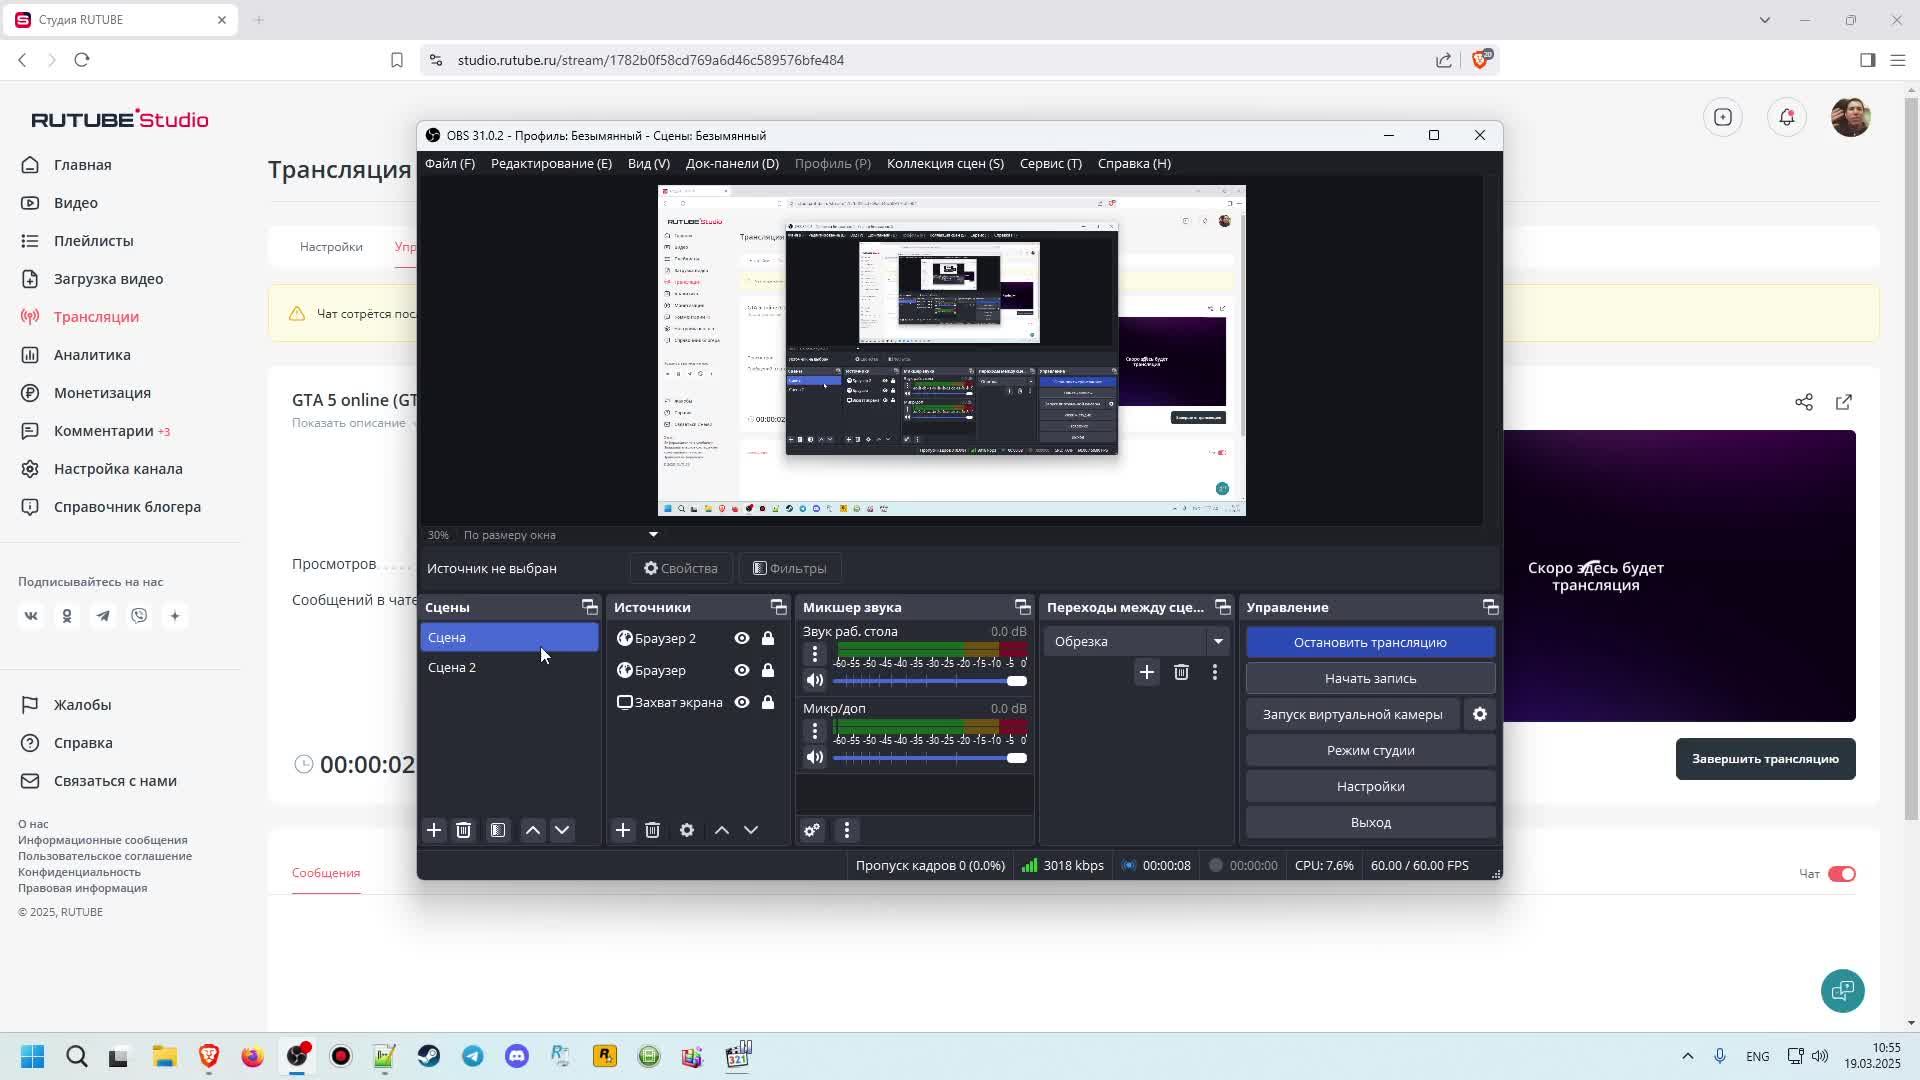Image resolution: width=1920 pixels, height=1080 pixels.
Task: Remove transition via trash icon
Action: (1181, 672)
